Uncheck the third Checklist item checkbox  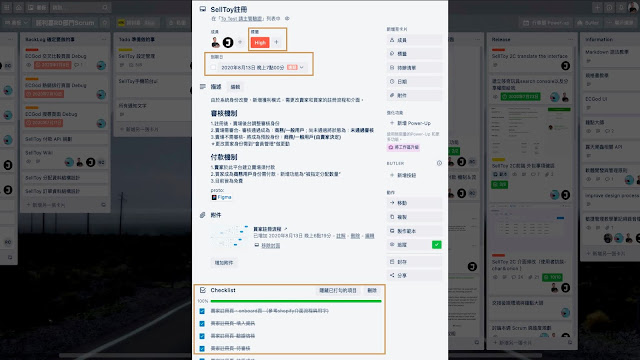pos(202,336)
